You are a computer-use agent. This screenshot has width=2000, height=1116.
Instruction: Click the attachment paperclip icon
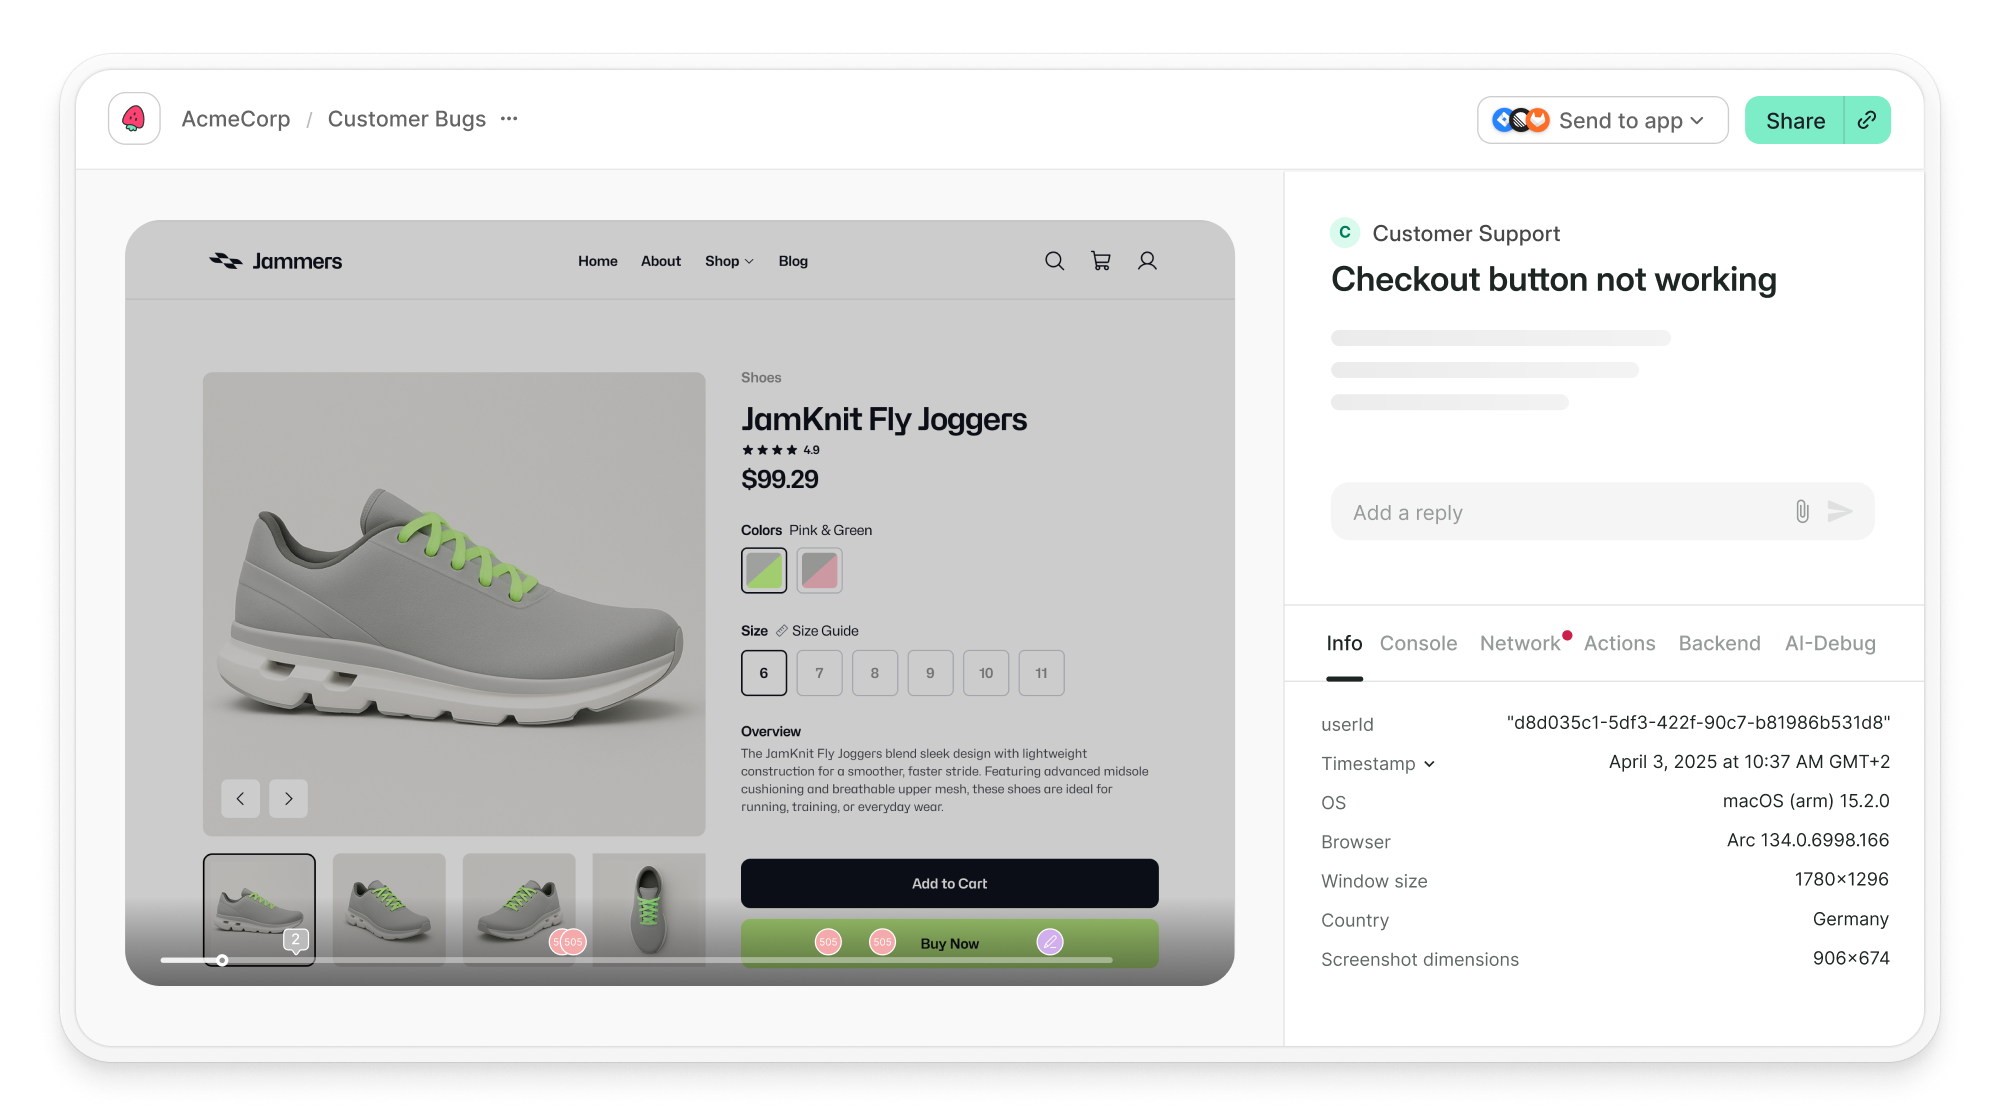click(x=1802, y=512)
